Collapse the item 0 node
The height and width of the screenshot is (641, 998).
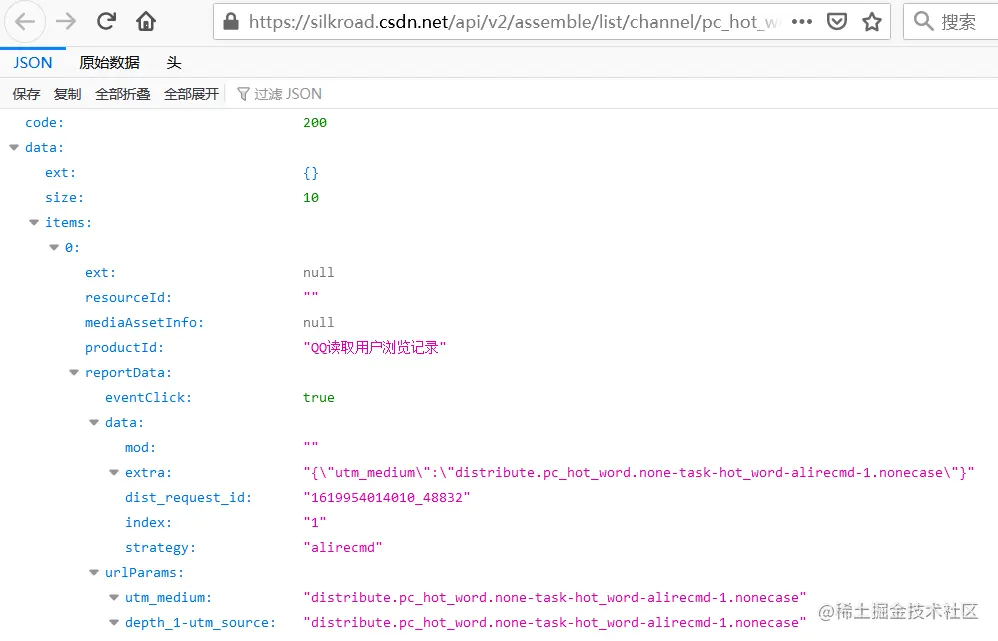54,247
